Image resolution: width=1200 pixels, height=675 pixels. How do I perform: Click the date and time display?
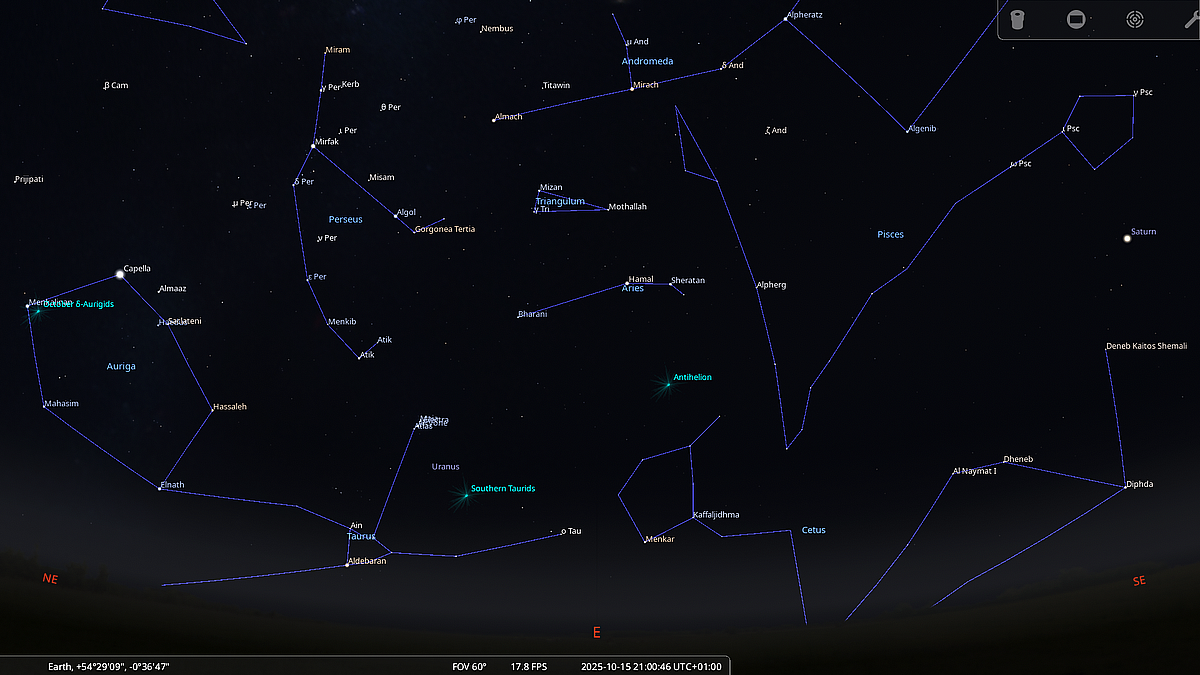click(x=650, y=666)
